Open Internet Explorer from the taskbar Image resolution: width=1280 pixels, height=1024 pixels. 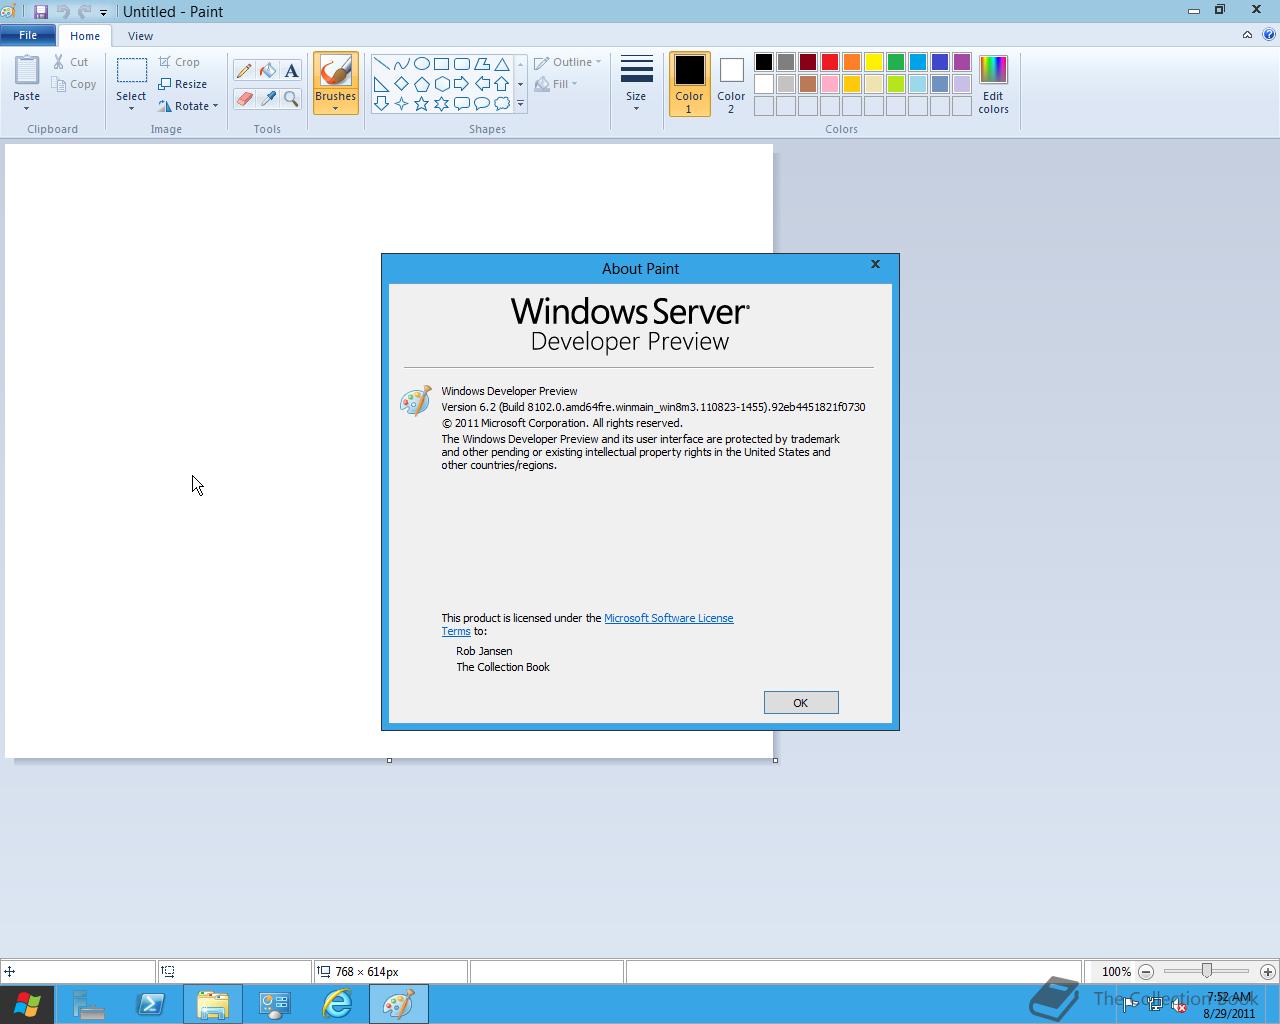point(337,1004)
